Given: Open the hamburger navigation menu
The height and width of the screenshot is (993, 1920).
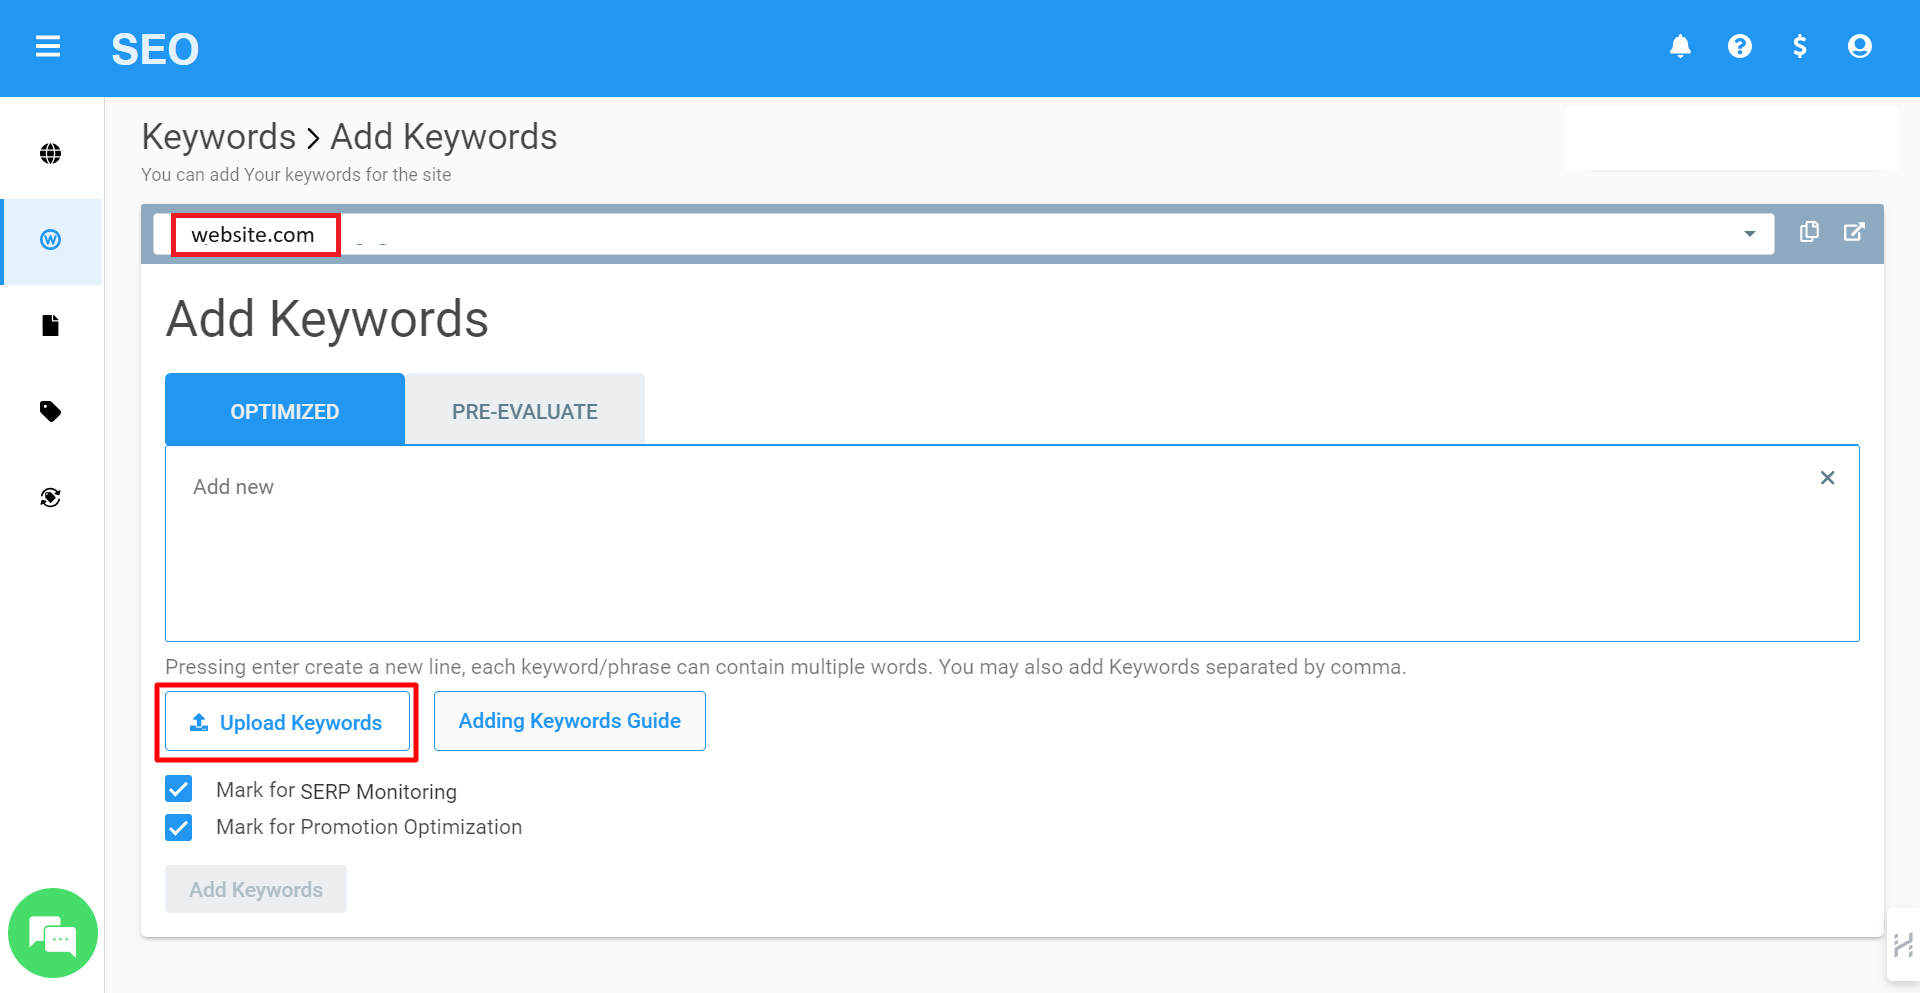Looking at the screenshot, I should [x=48, y=47].
